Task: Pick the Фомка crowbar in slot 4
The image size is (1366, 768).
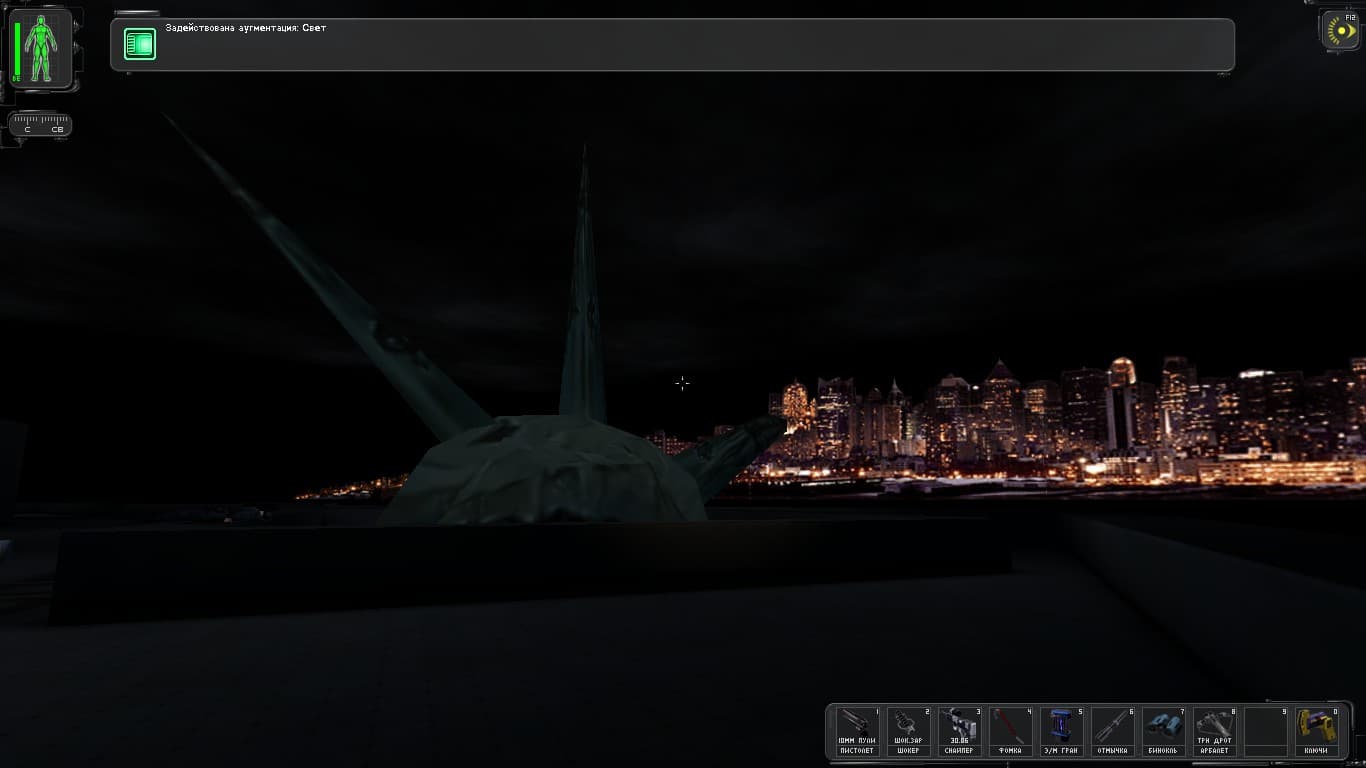Action: pos(1010,732)
